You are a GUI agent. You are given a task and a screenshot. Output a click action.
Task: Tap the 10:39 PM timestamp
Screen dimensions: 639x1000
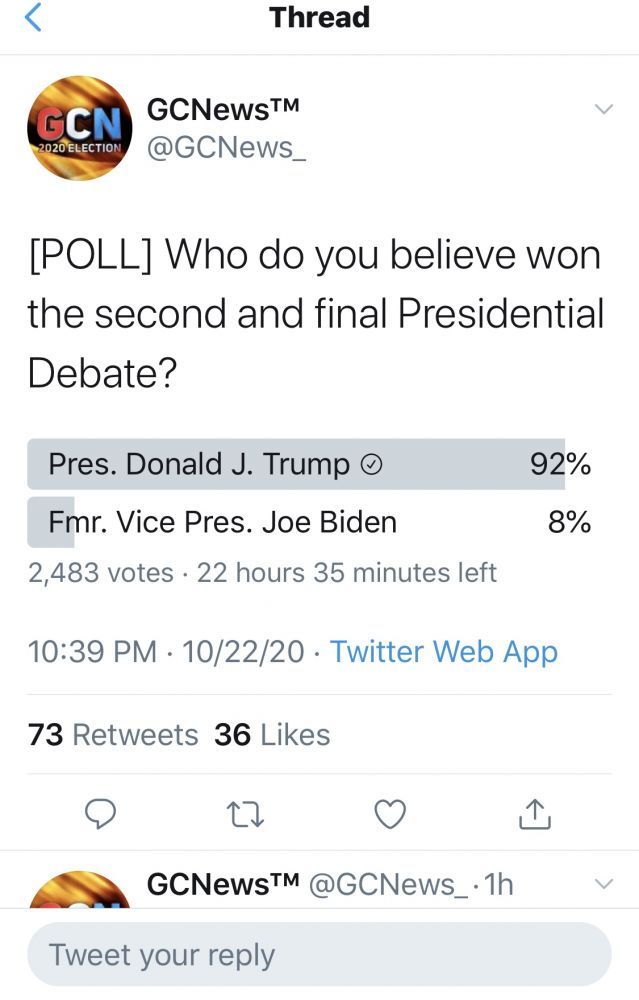(x=92, y=652)
